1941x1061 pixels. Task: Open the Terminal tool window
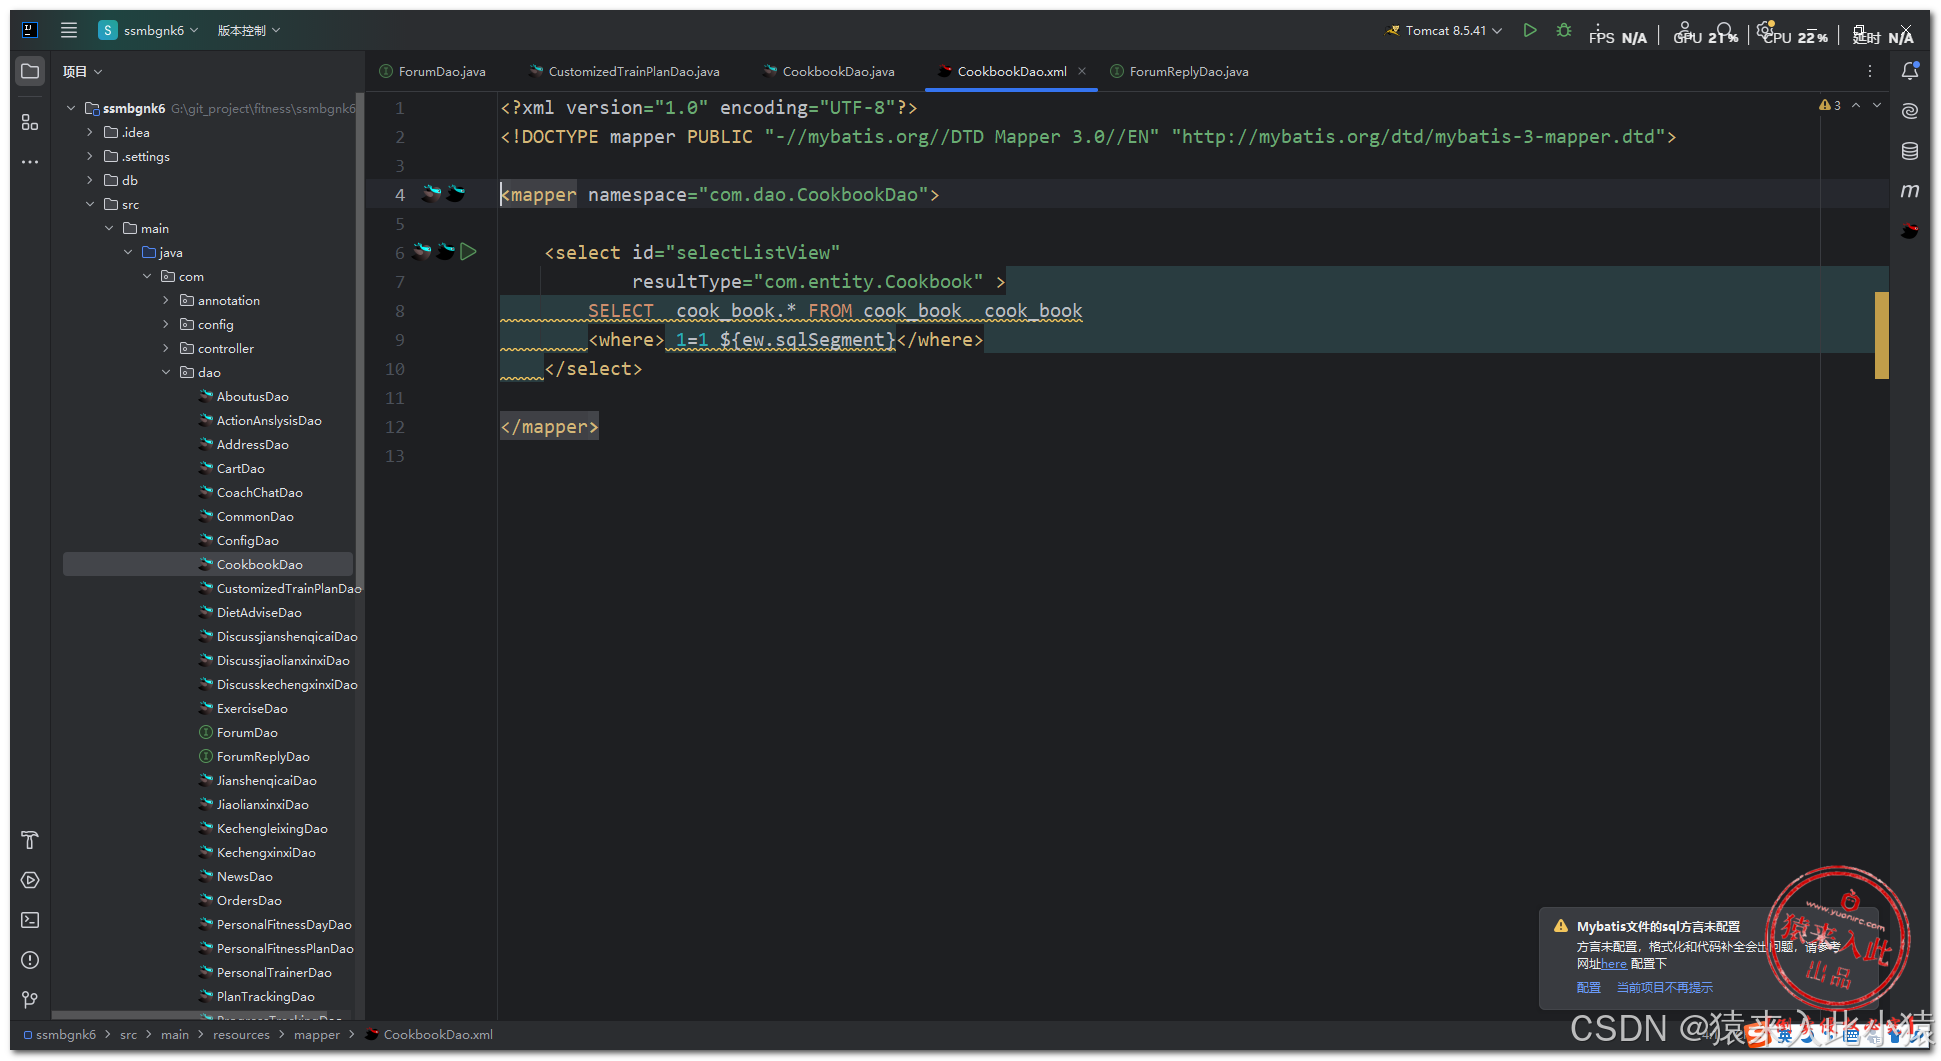[x=30, y=920]
